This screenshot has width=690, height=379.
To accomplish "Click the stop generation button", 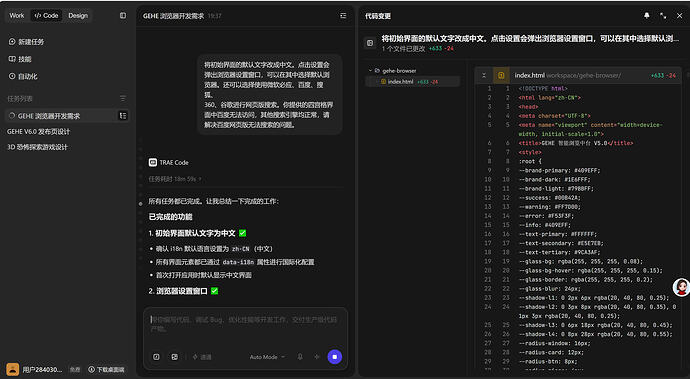I will (x=334, y=357).
